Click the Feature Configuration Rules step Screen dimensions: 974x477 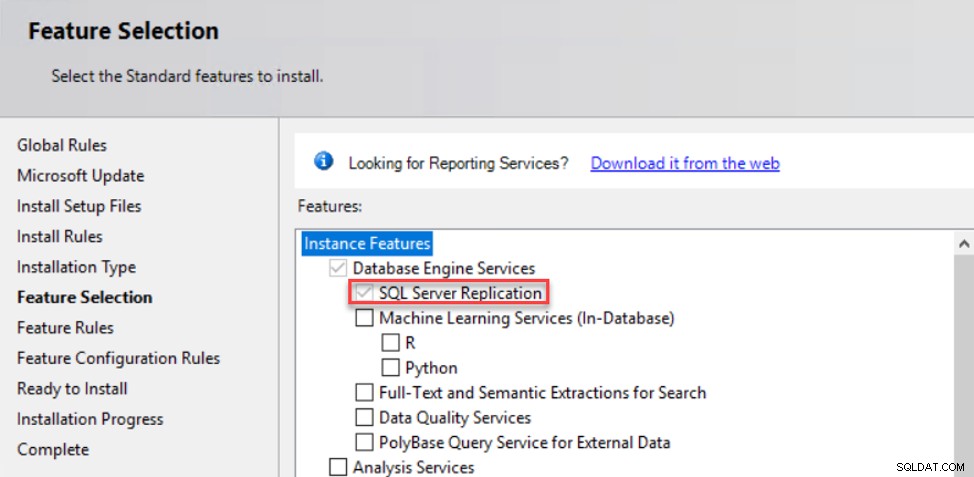click(118, 358)
